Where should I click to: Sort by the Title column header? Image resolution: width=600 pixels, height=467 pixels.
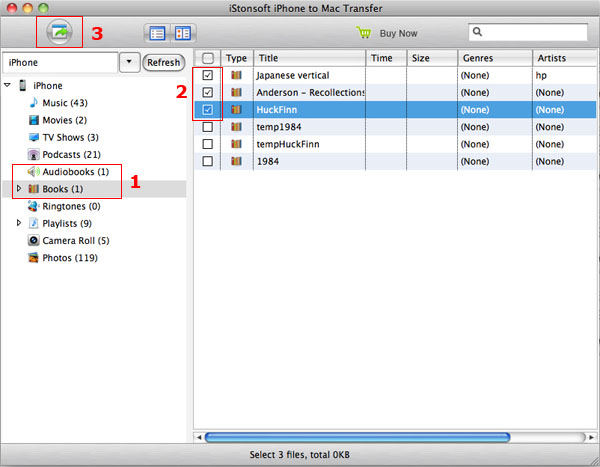[x=309, y=58]
